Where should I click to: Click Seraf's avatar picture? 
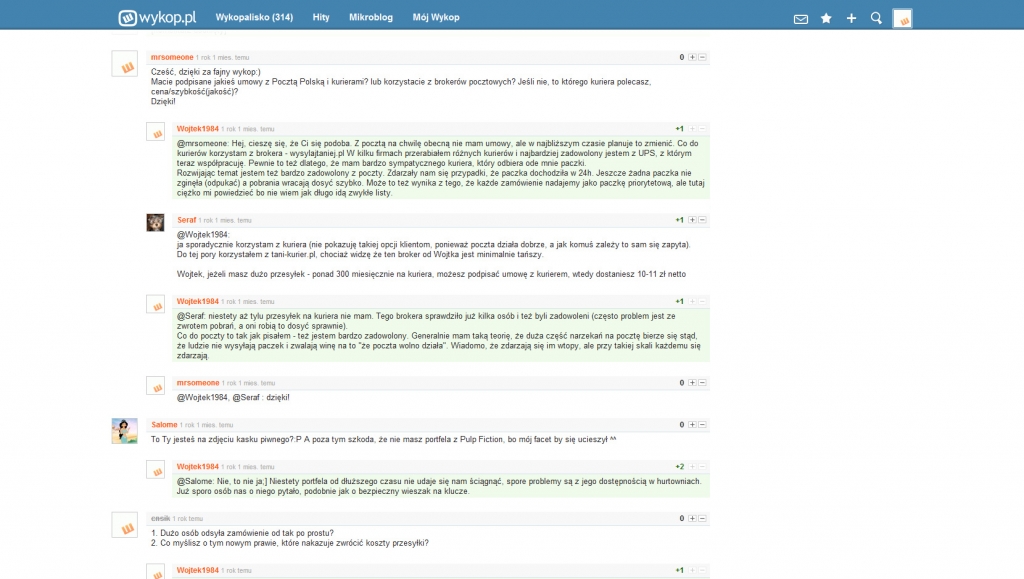(155, 222)
